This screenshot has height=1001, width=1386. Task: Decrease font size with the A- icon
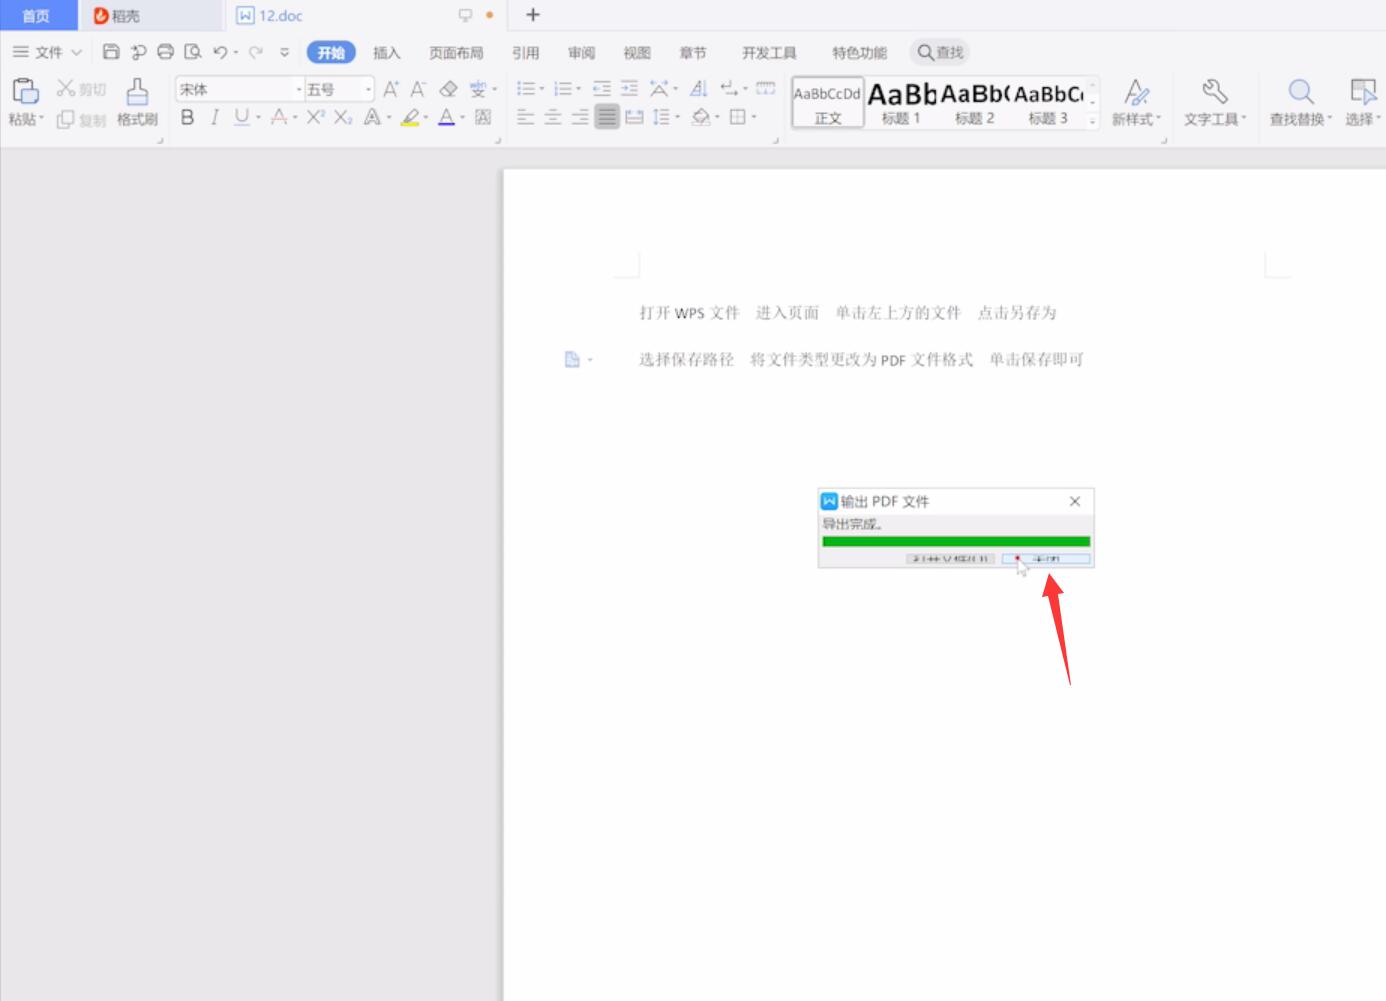[x=418, y=89]
